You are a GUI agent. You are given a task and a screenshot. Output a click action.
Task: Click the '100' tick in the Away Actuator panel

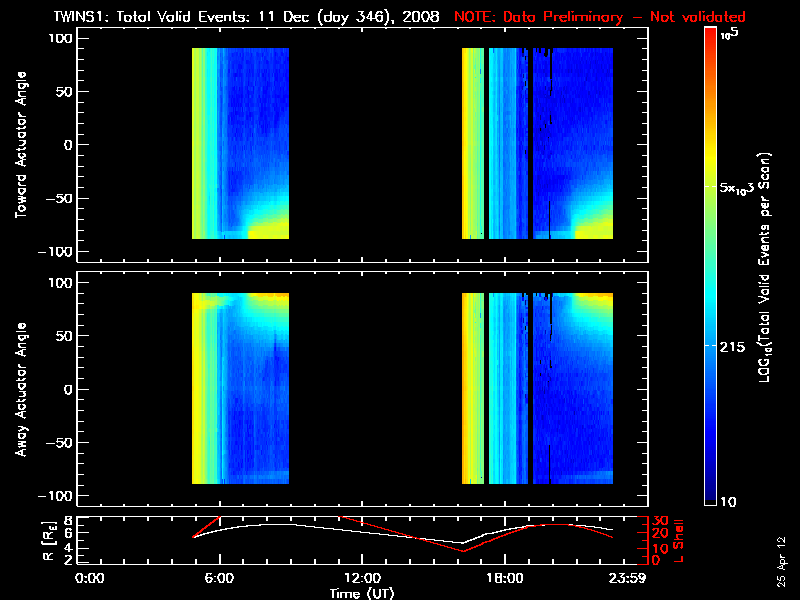[x=61, y=283]
